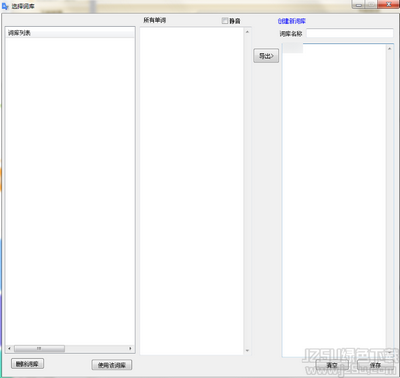Click the 清空 (clear) button

pos(332,365)
